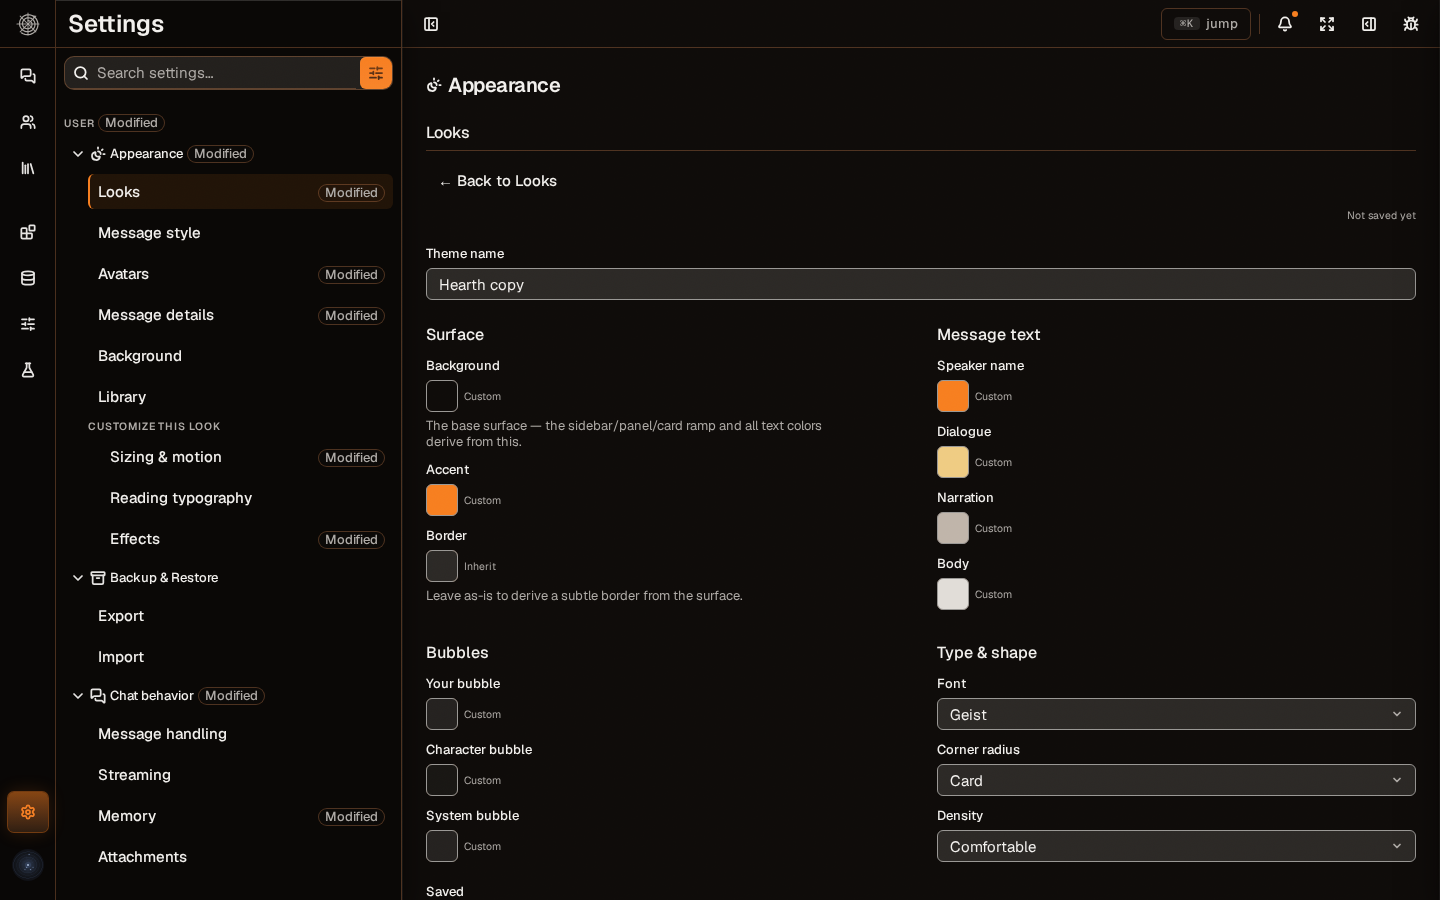
Task: Open the library books icon
Action: coord(28,168)
